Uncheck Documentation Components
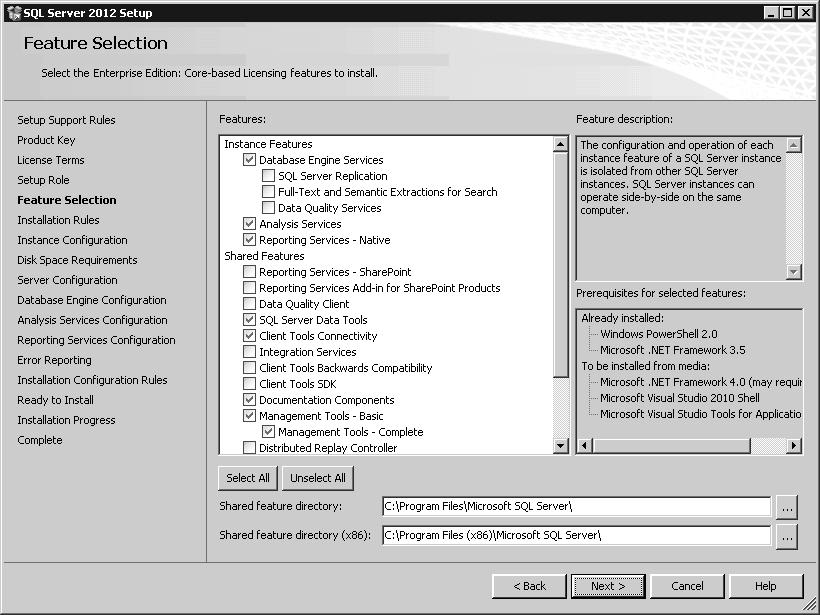This screenshot has height=615, width=820. [249, 400]
